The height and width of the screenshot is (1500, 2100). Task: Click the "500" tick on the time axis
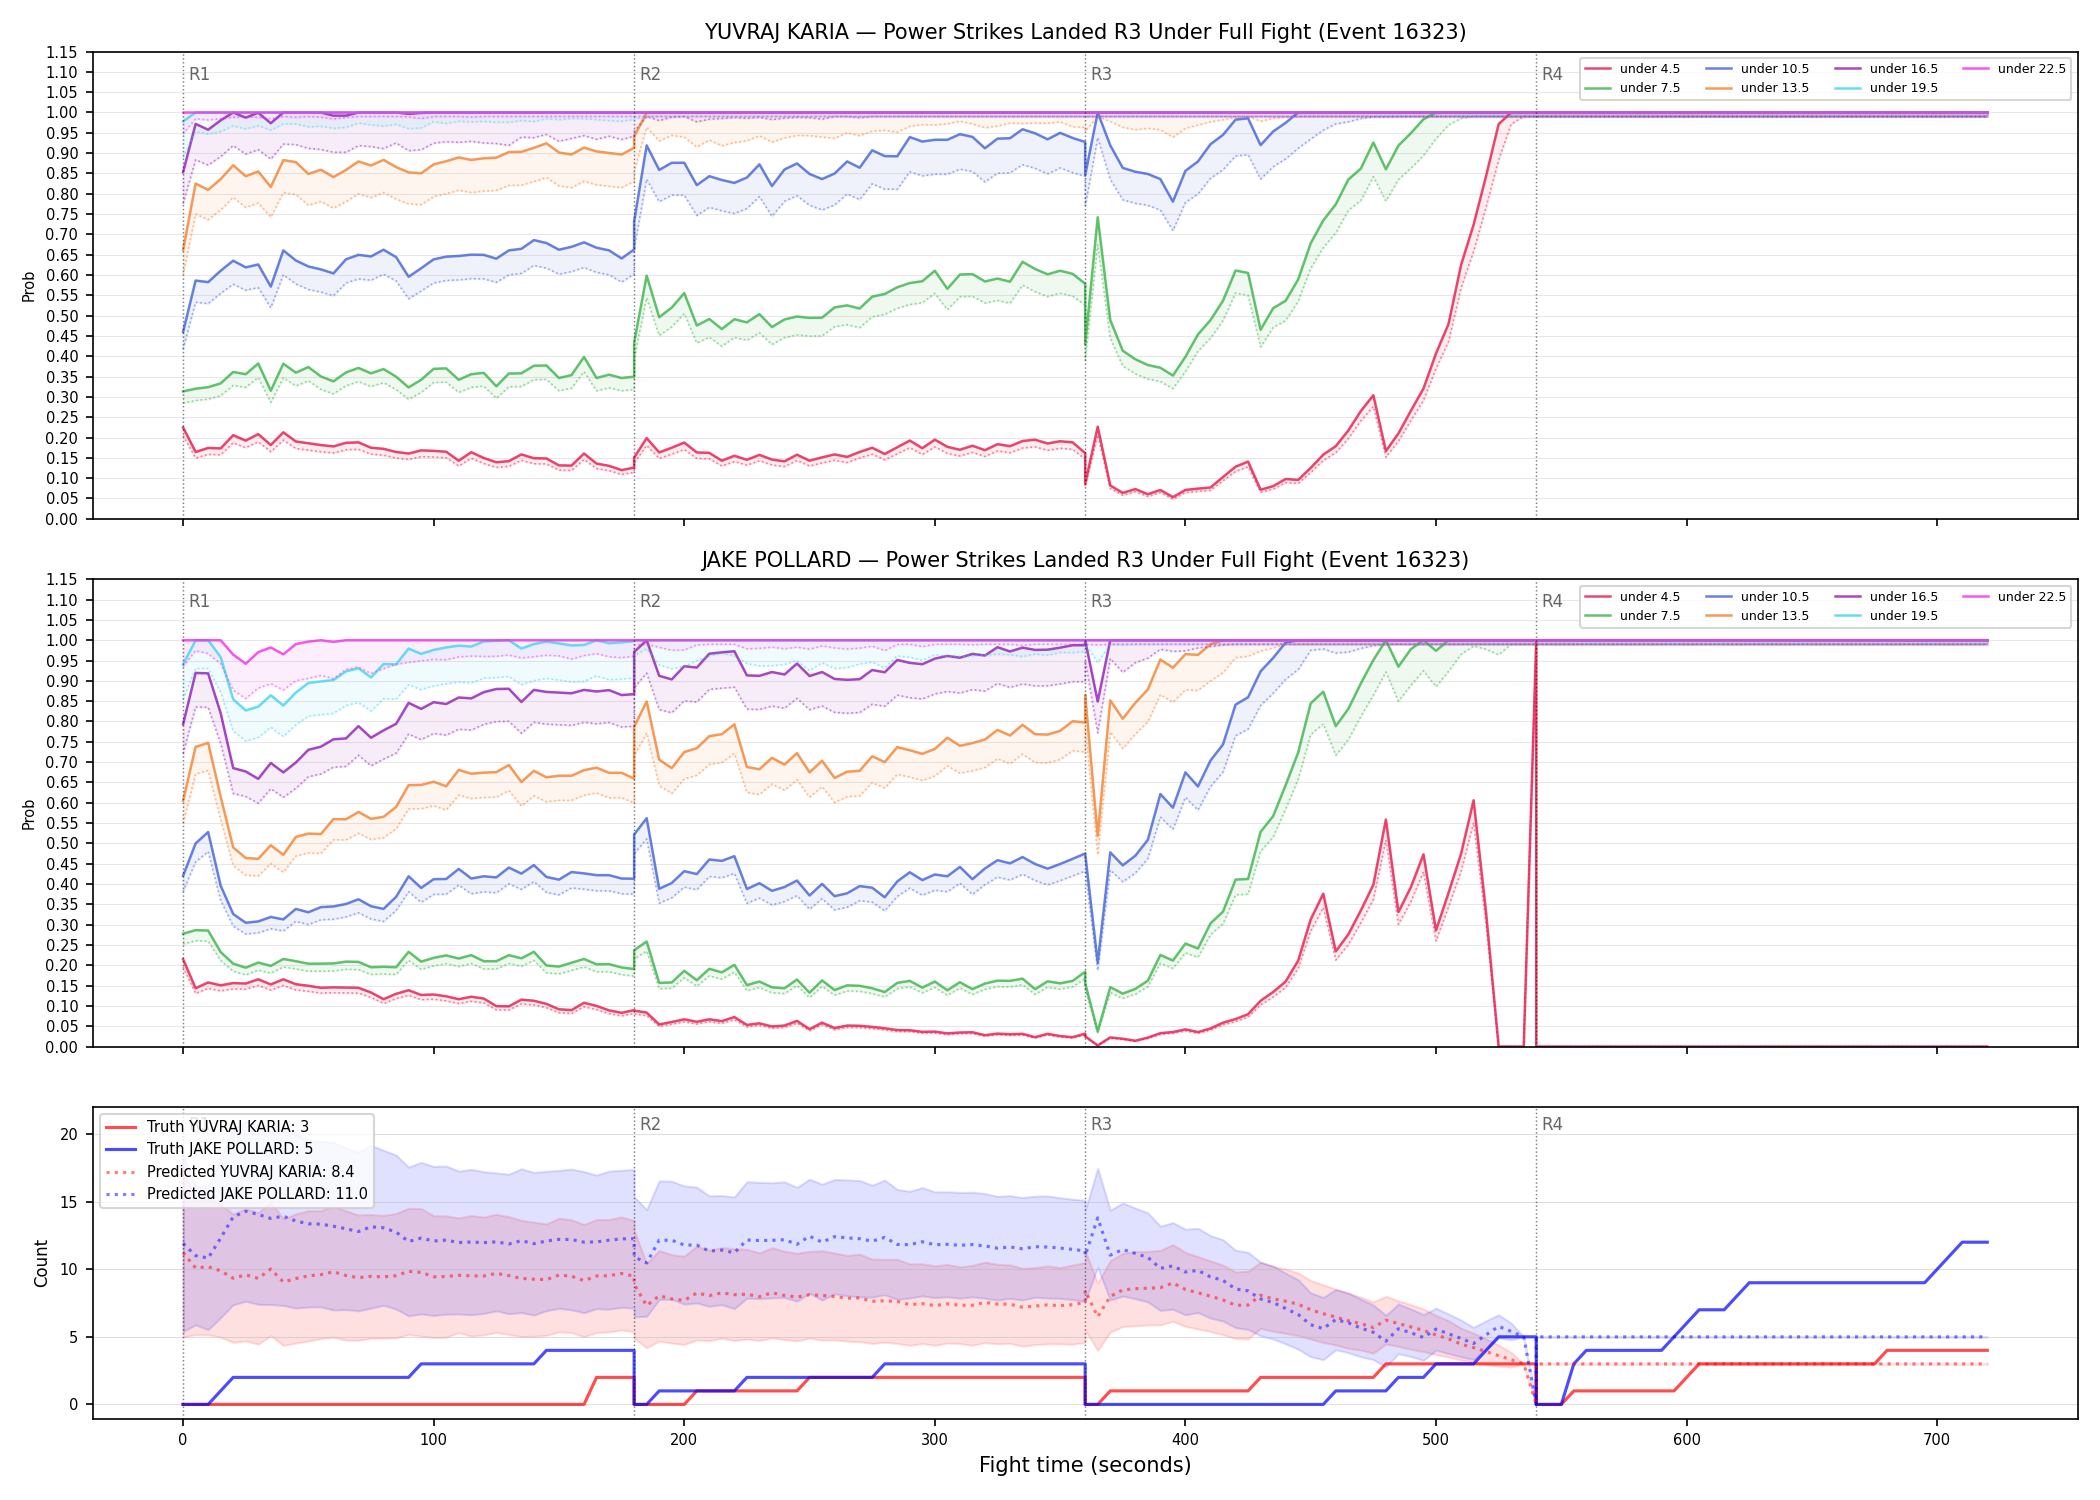click(x=1436, y=1440)
